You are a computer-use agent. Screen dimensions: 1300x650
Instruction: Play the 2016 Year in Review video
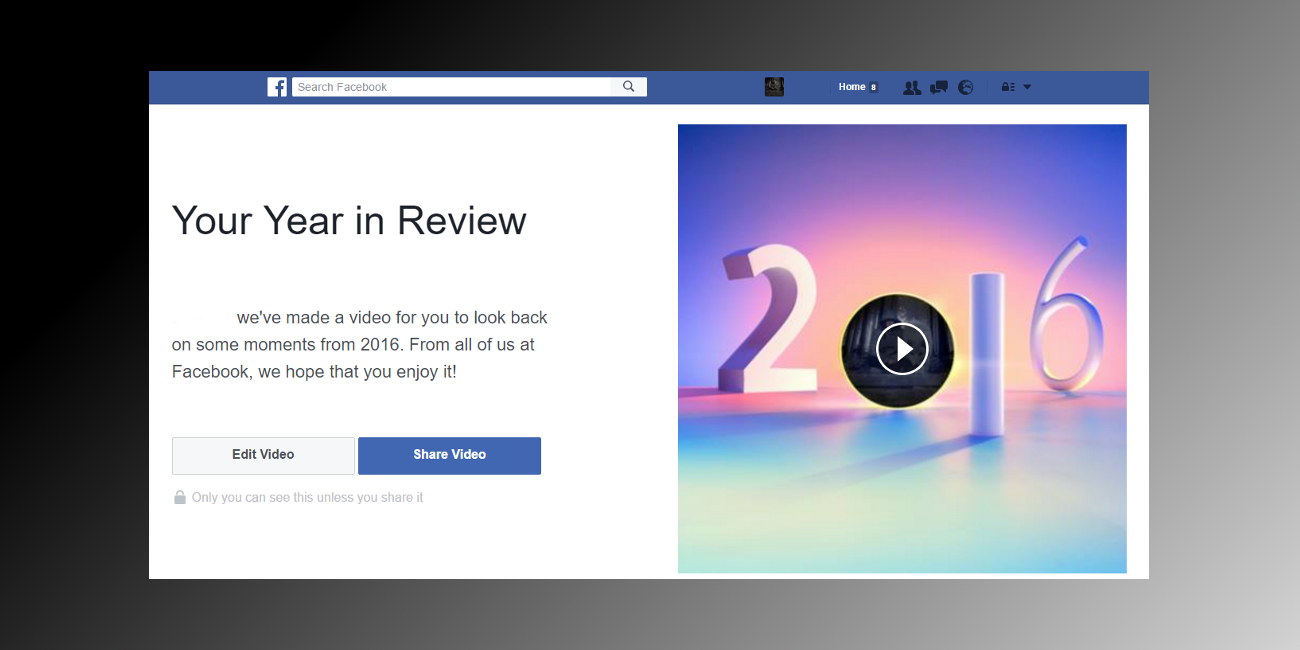(902, 349)
